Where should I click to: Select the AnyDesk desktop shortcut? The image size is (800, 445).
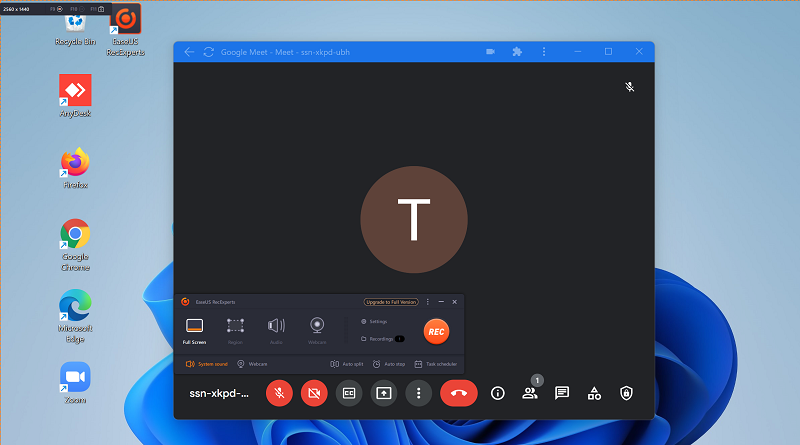click(75, 96)
